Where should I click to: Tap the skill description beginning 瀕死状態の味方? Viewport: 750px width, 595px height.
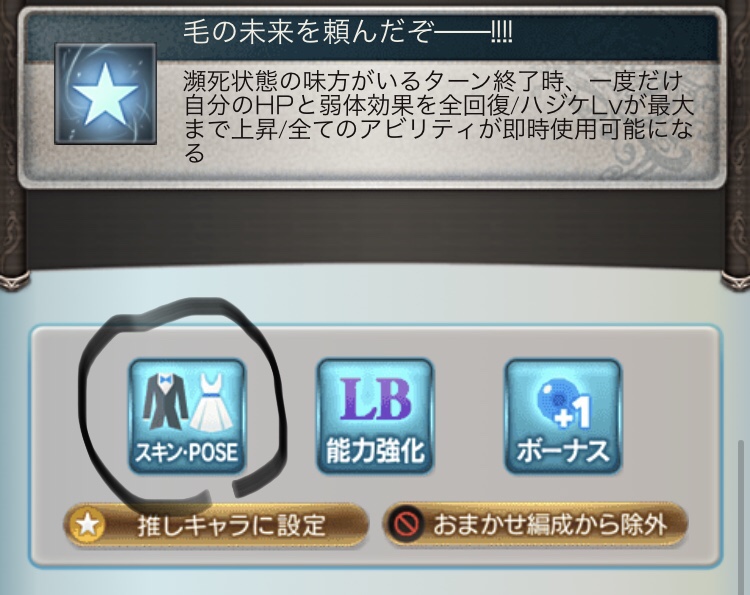437,117
